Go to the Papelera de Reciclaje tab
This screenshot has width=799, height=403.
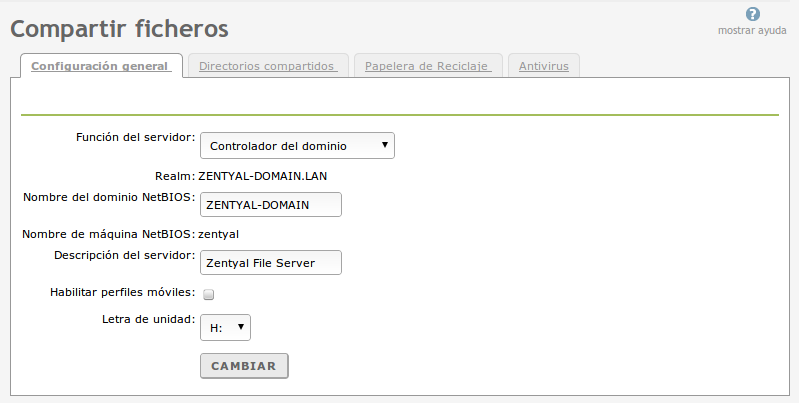click(427, 67)
